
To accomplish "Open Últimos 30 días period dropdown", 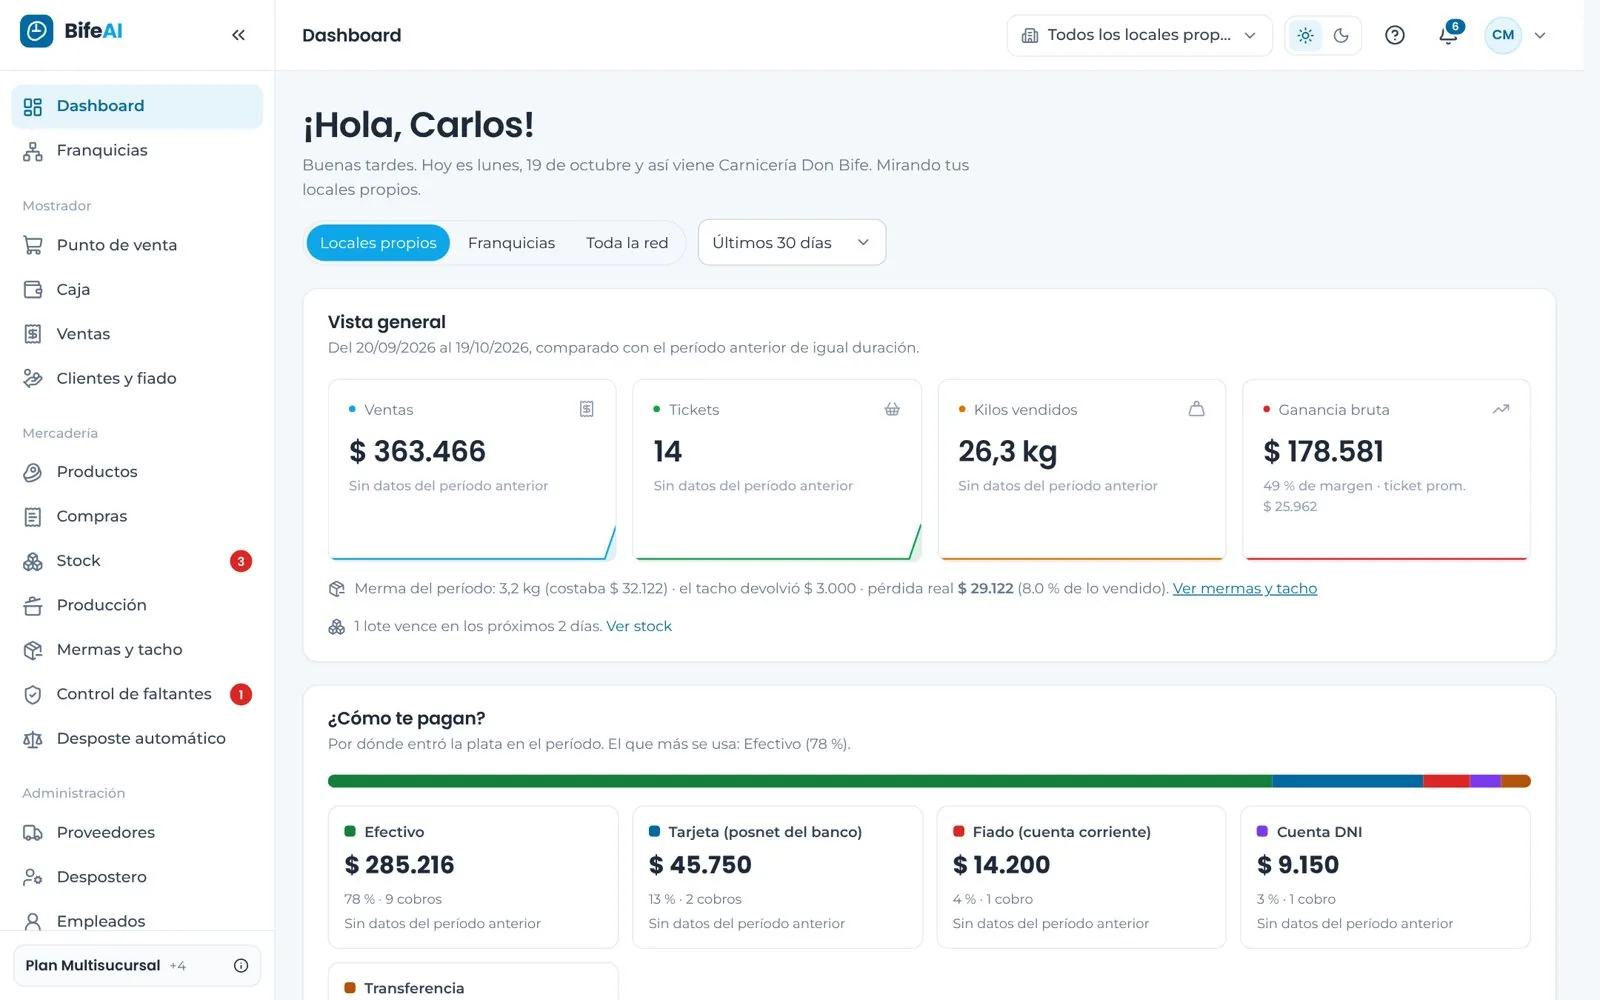I will pyautogui.click(x=791, y=243).
